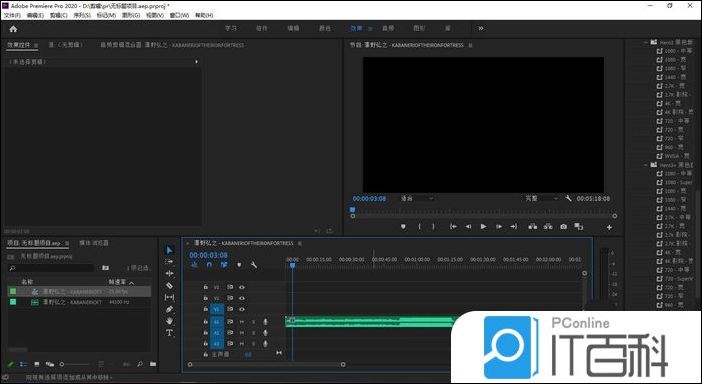The width and height of the screenshot is (702, 384).
Task: Start playback in the Program Monitor
Action: point(483,227)
